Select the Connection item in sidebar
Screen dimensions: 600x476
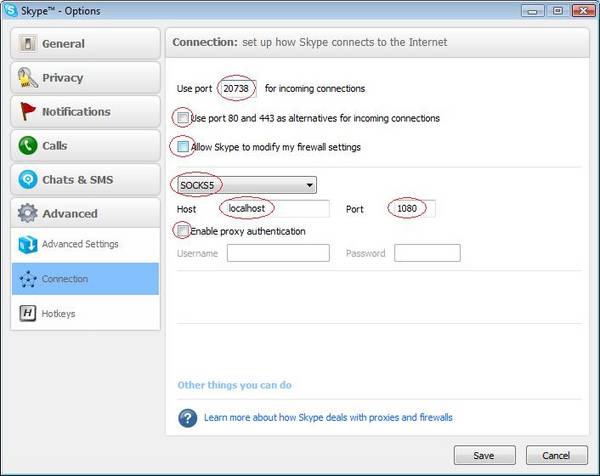pos(85,279)
